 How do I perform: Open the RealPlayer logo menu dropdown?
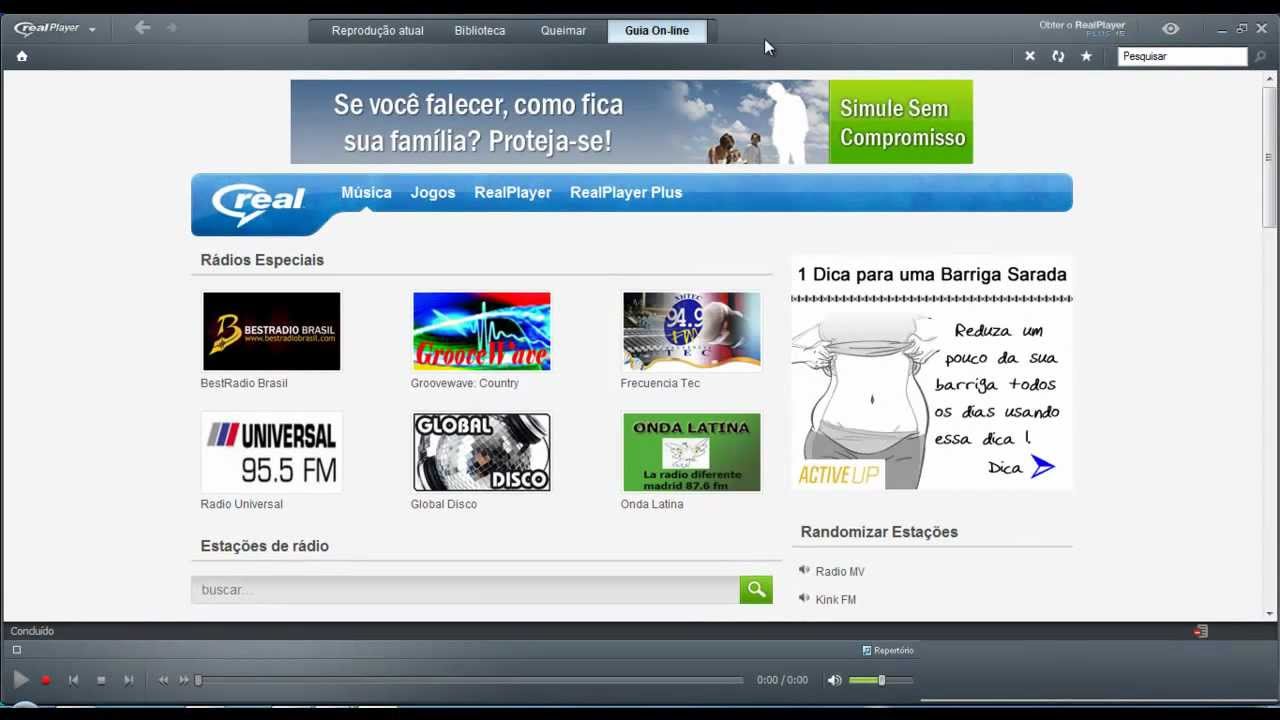(x=55, y=29)
